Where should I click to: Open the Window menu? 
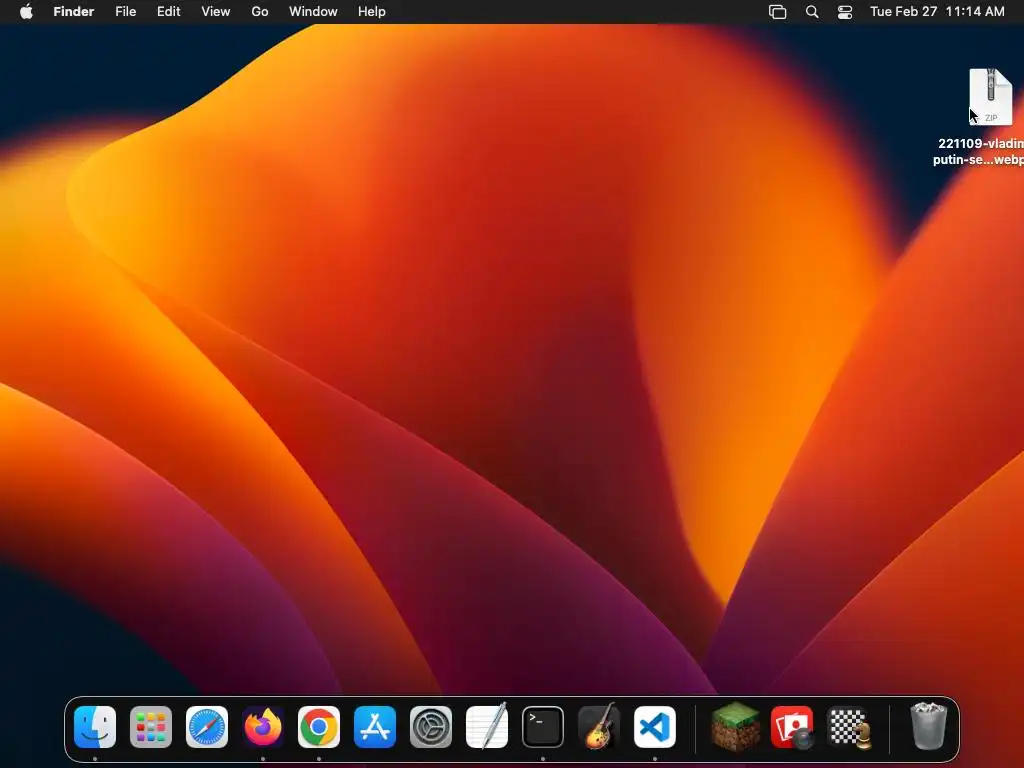coord(313,12)
